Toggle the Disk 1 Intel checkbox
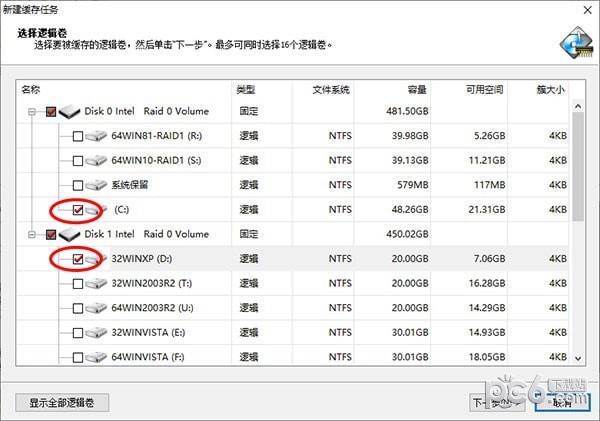The width and height of the screenshot is (600, 421). 51,235
